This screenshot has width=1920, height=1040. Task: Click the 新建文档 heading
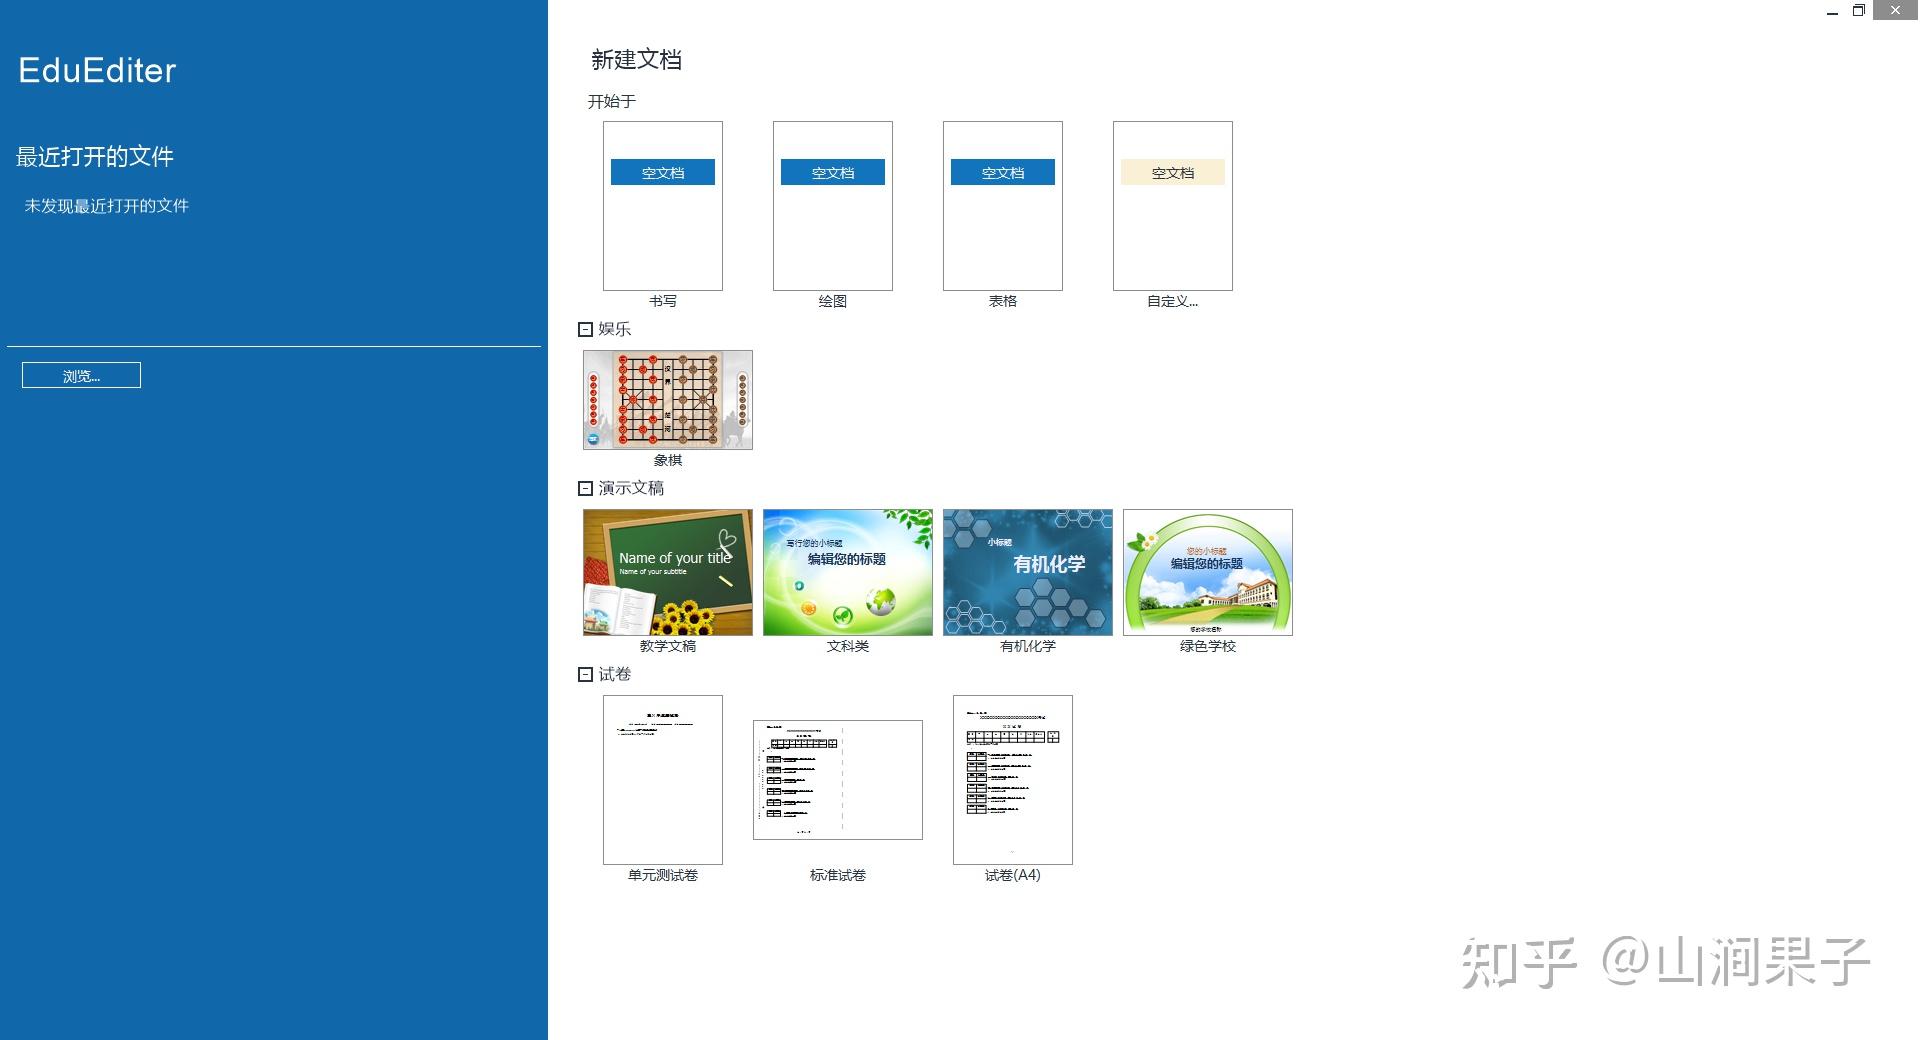coord(636,60)
